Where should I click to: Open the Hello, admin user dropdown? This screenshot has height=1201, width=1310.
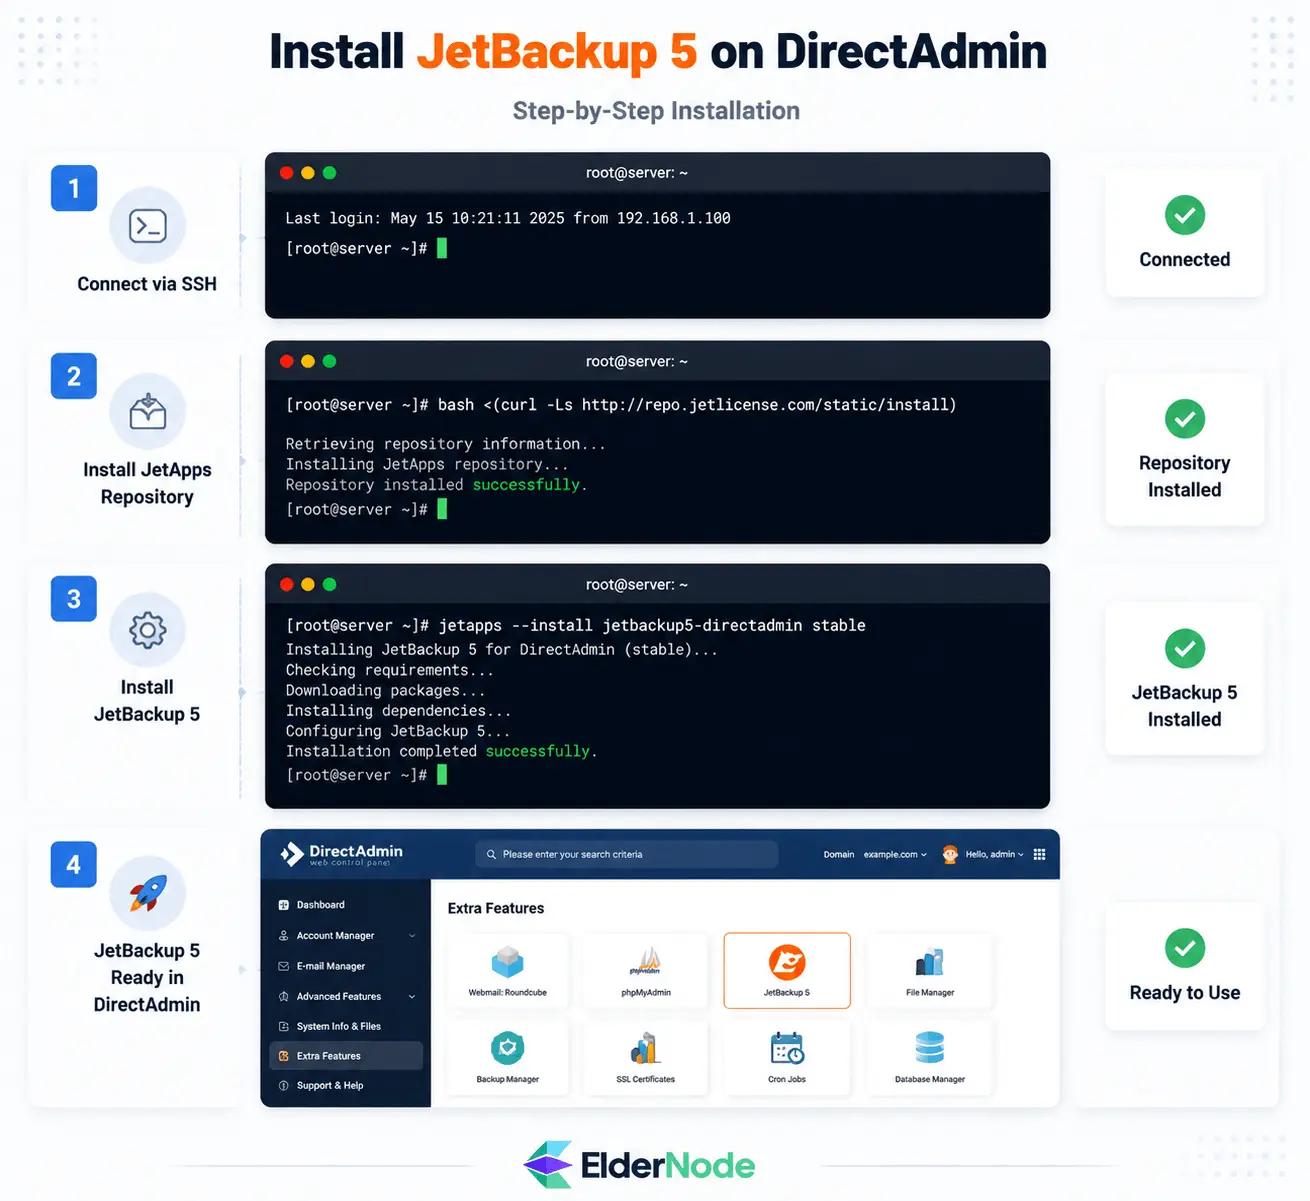994,855
